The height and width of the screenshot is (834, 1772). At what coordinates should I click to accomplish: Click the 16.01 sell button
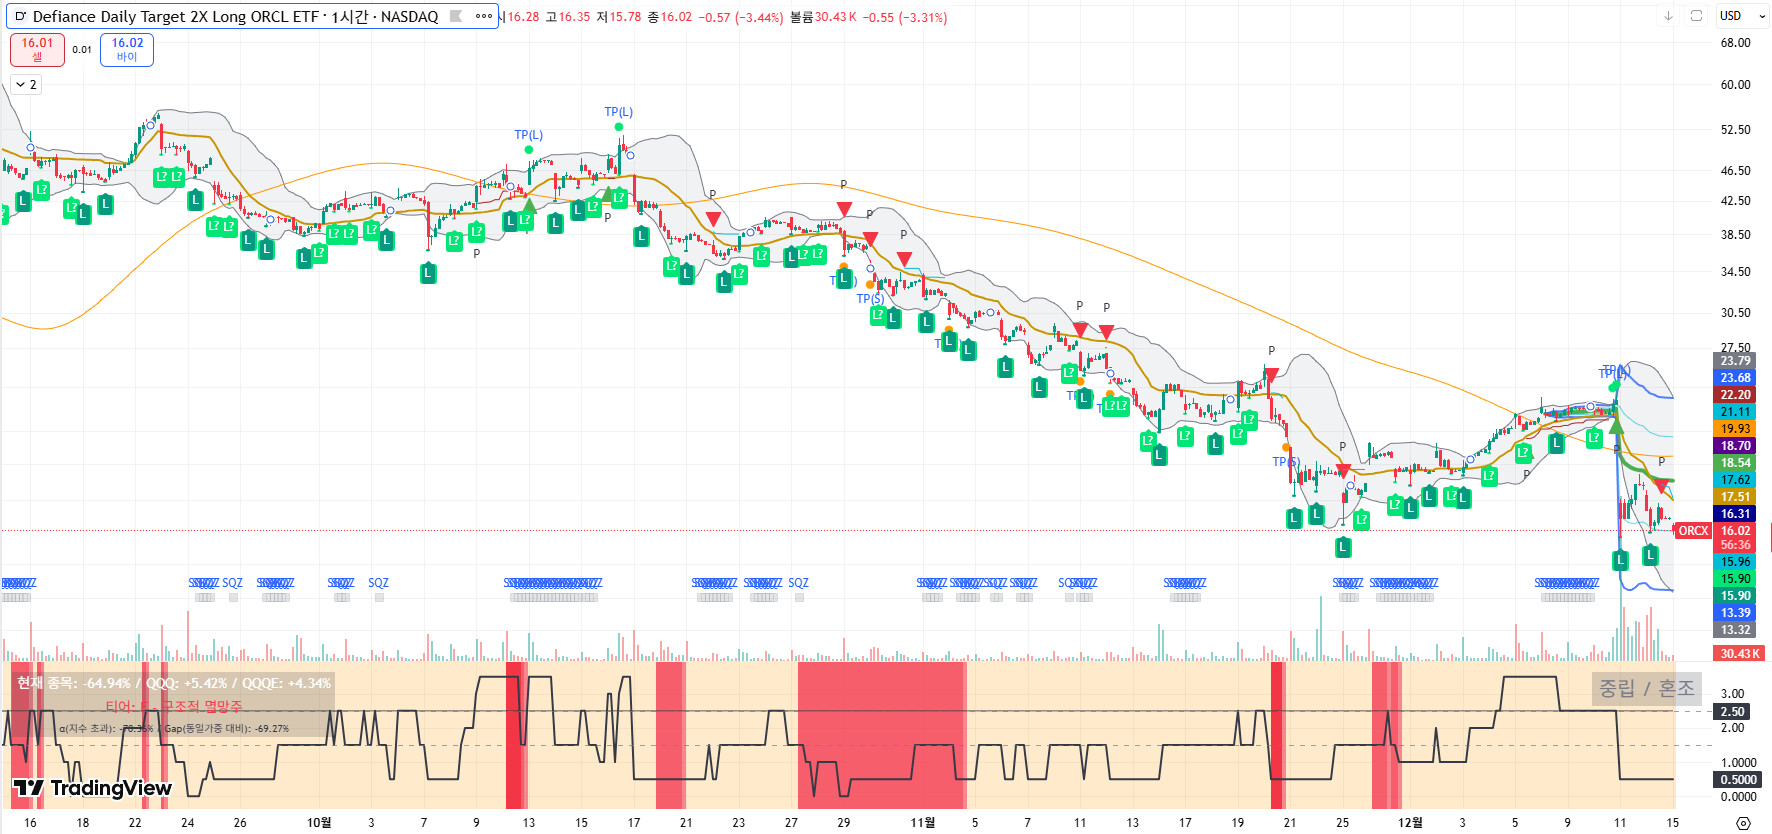coord(37,49)
